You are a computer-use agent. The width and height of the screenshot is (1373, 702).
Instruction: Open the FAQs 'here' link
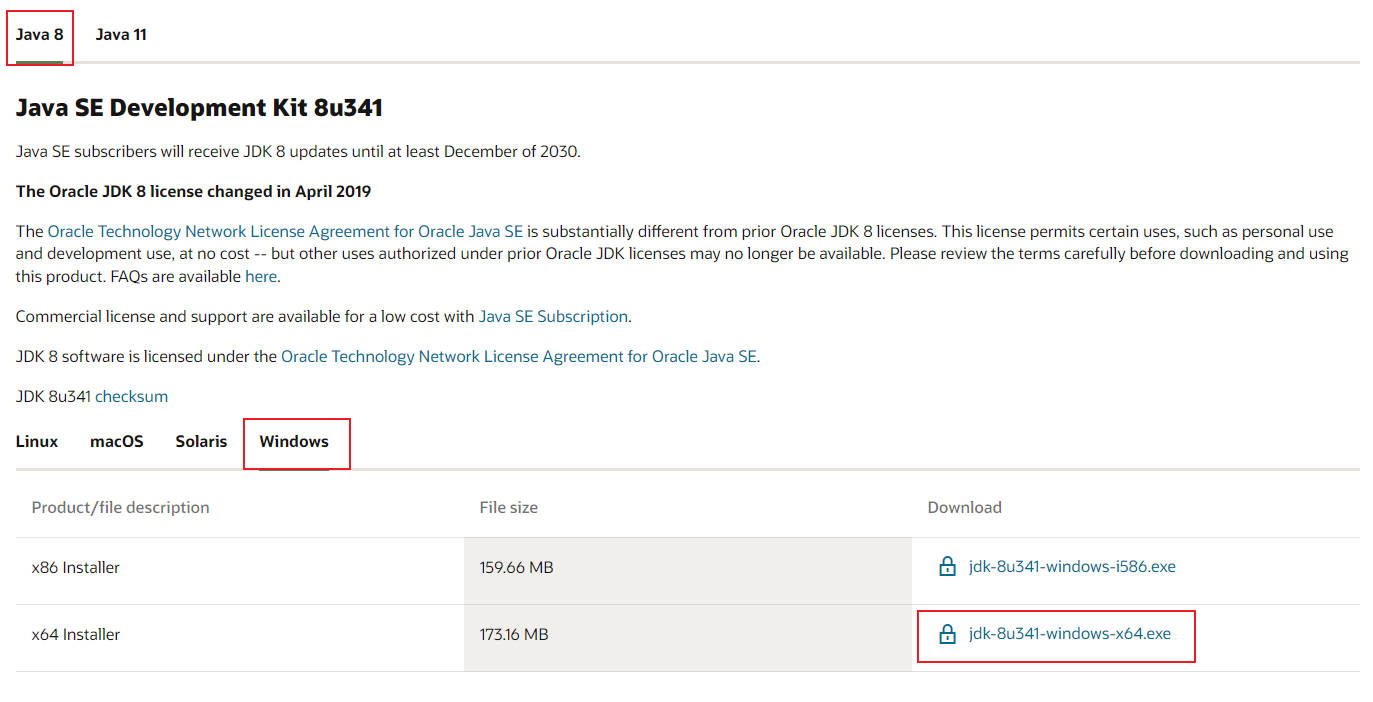point(261,277)
